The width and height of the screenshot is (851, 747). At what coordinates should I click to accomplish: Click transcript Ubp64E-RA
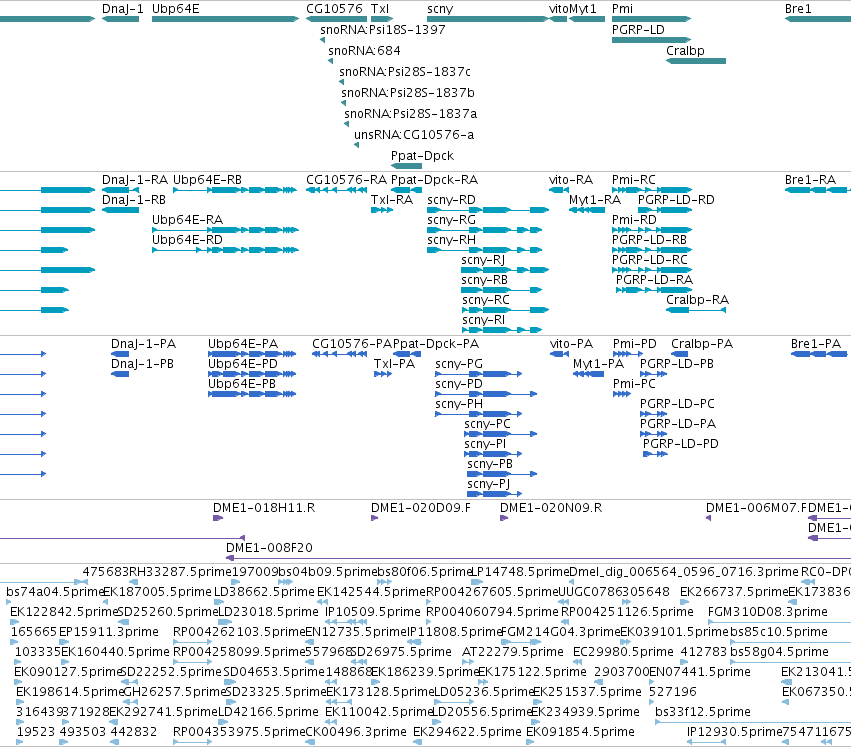click(187, 220)
